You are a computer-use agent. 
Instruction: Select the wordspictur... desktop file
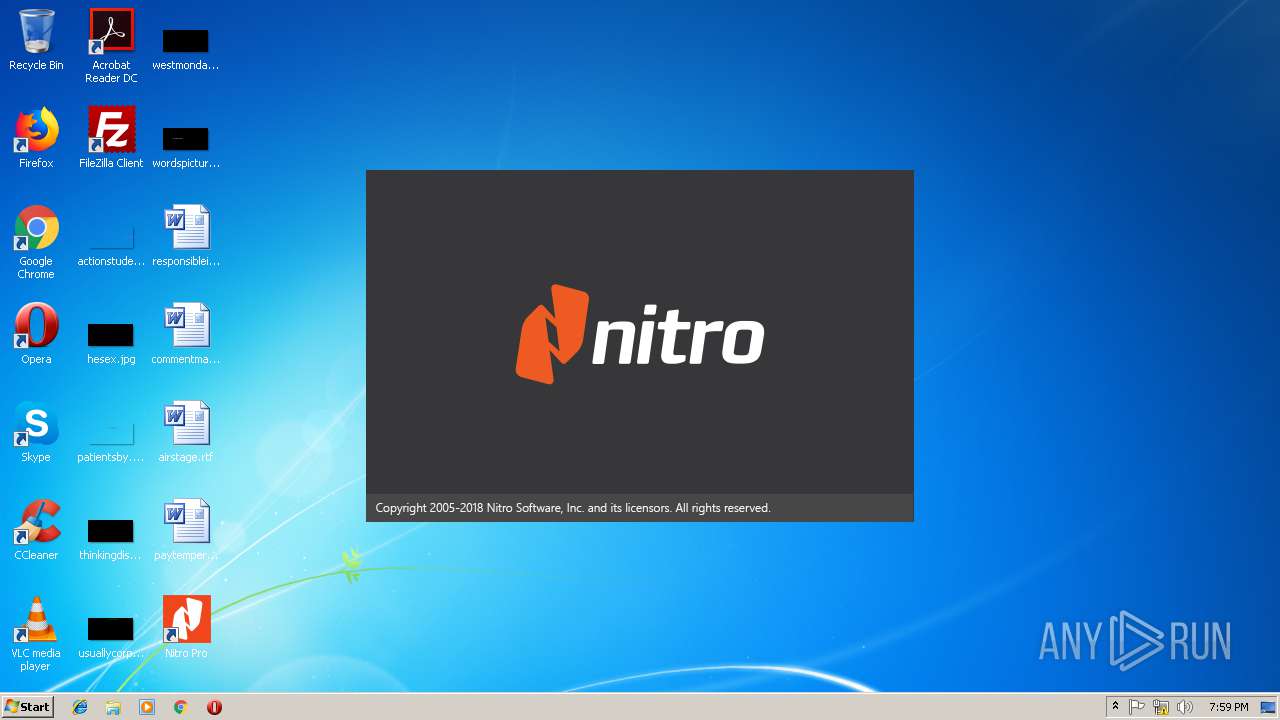point(186,147)
